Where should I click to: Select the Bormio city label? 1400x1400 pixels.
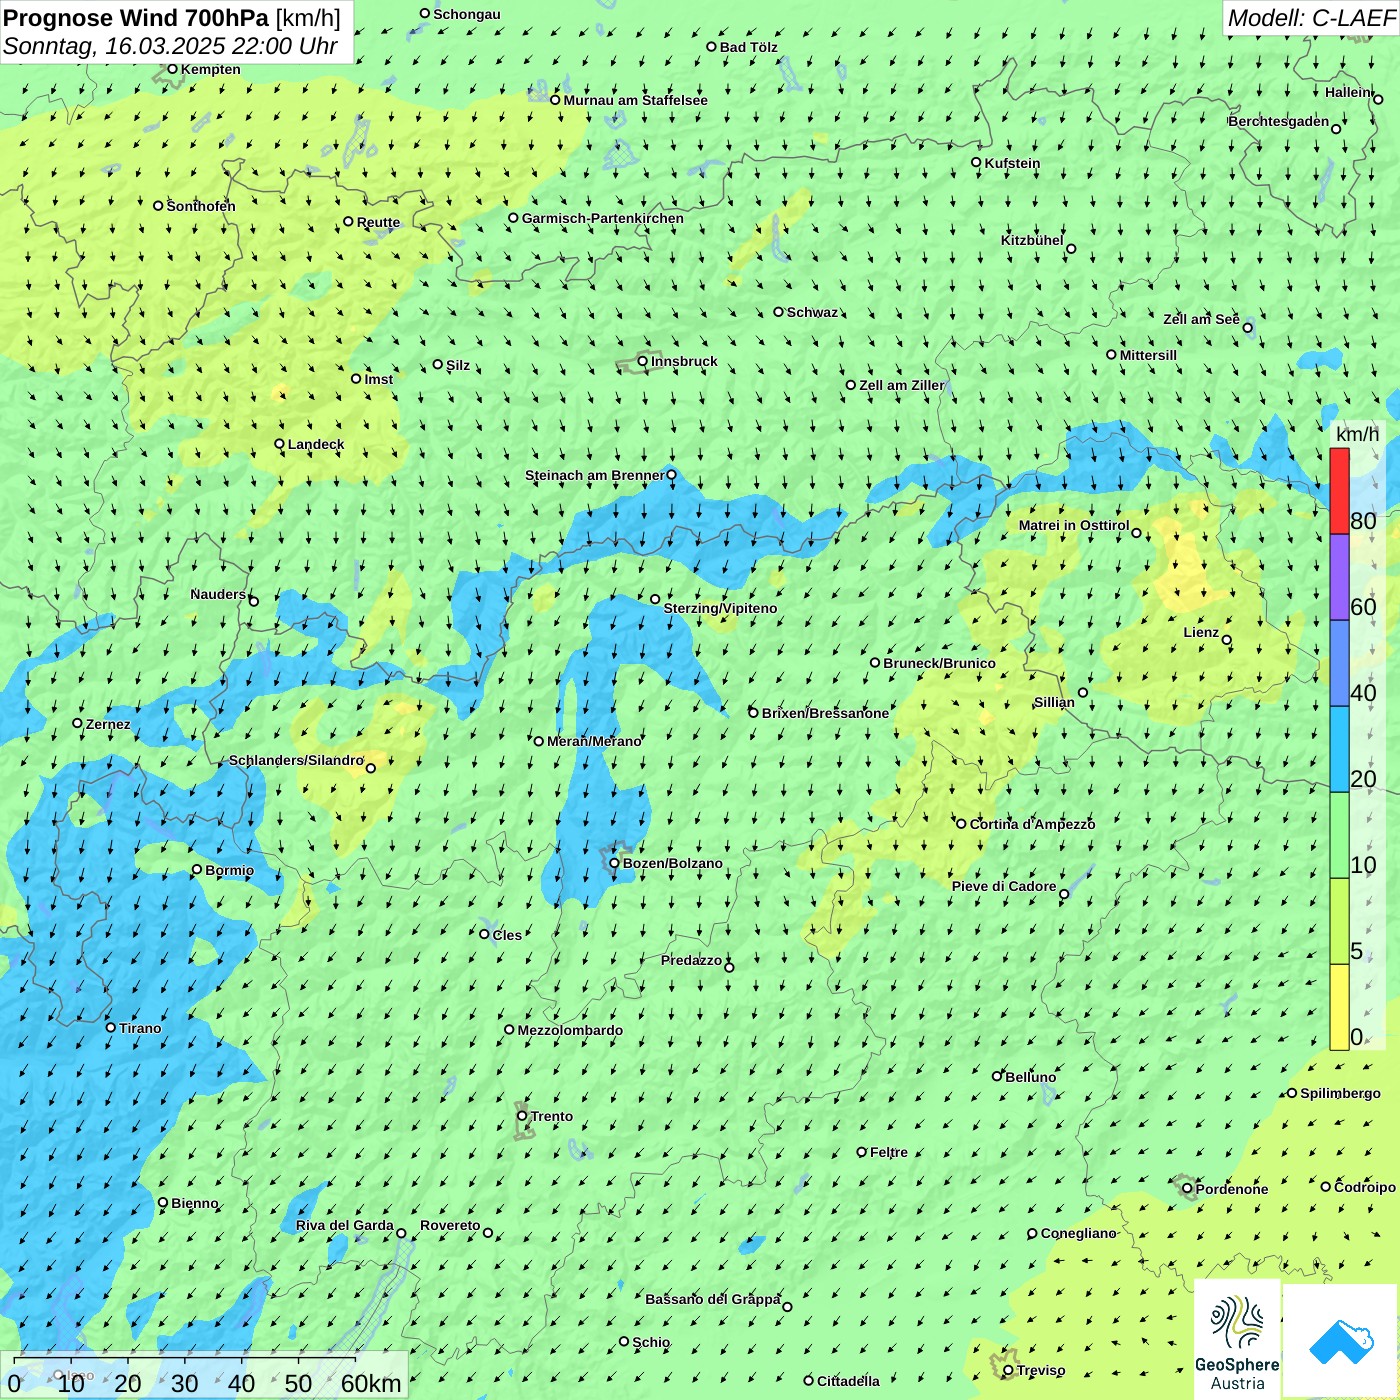(x=229, y=870)
